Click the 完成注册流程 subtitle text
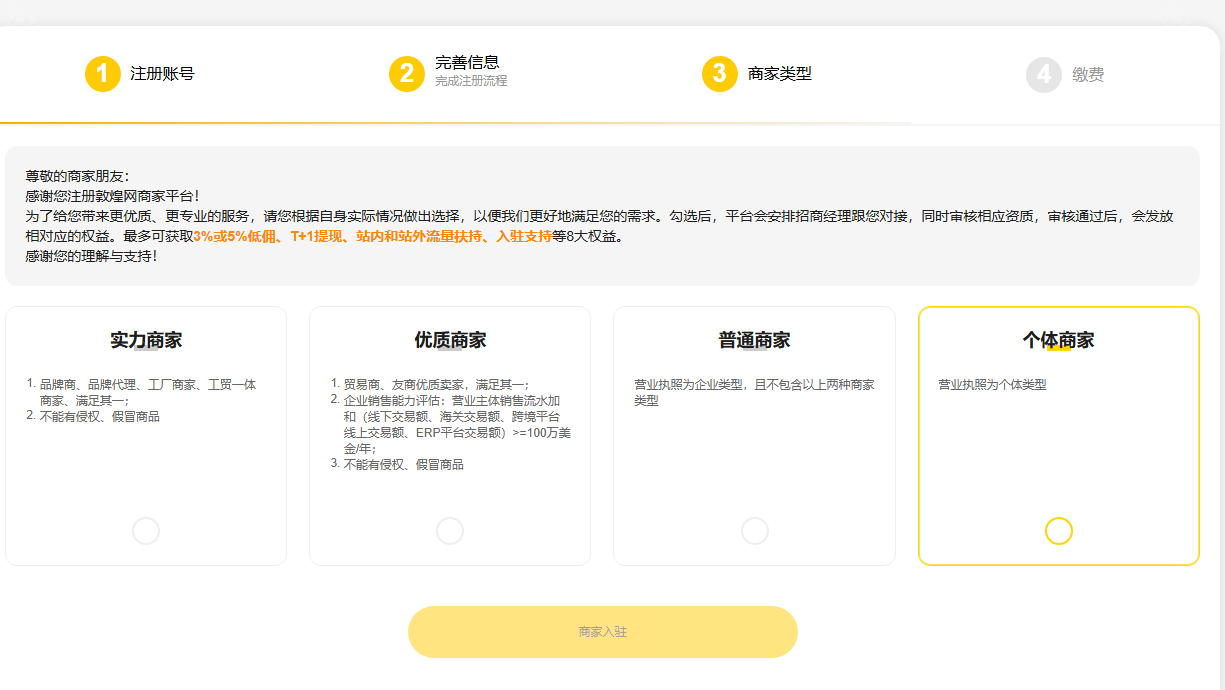The height and width of the screenshot is (690, 1225). 471,81
